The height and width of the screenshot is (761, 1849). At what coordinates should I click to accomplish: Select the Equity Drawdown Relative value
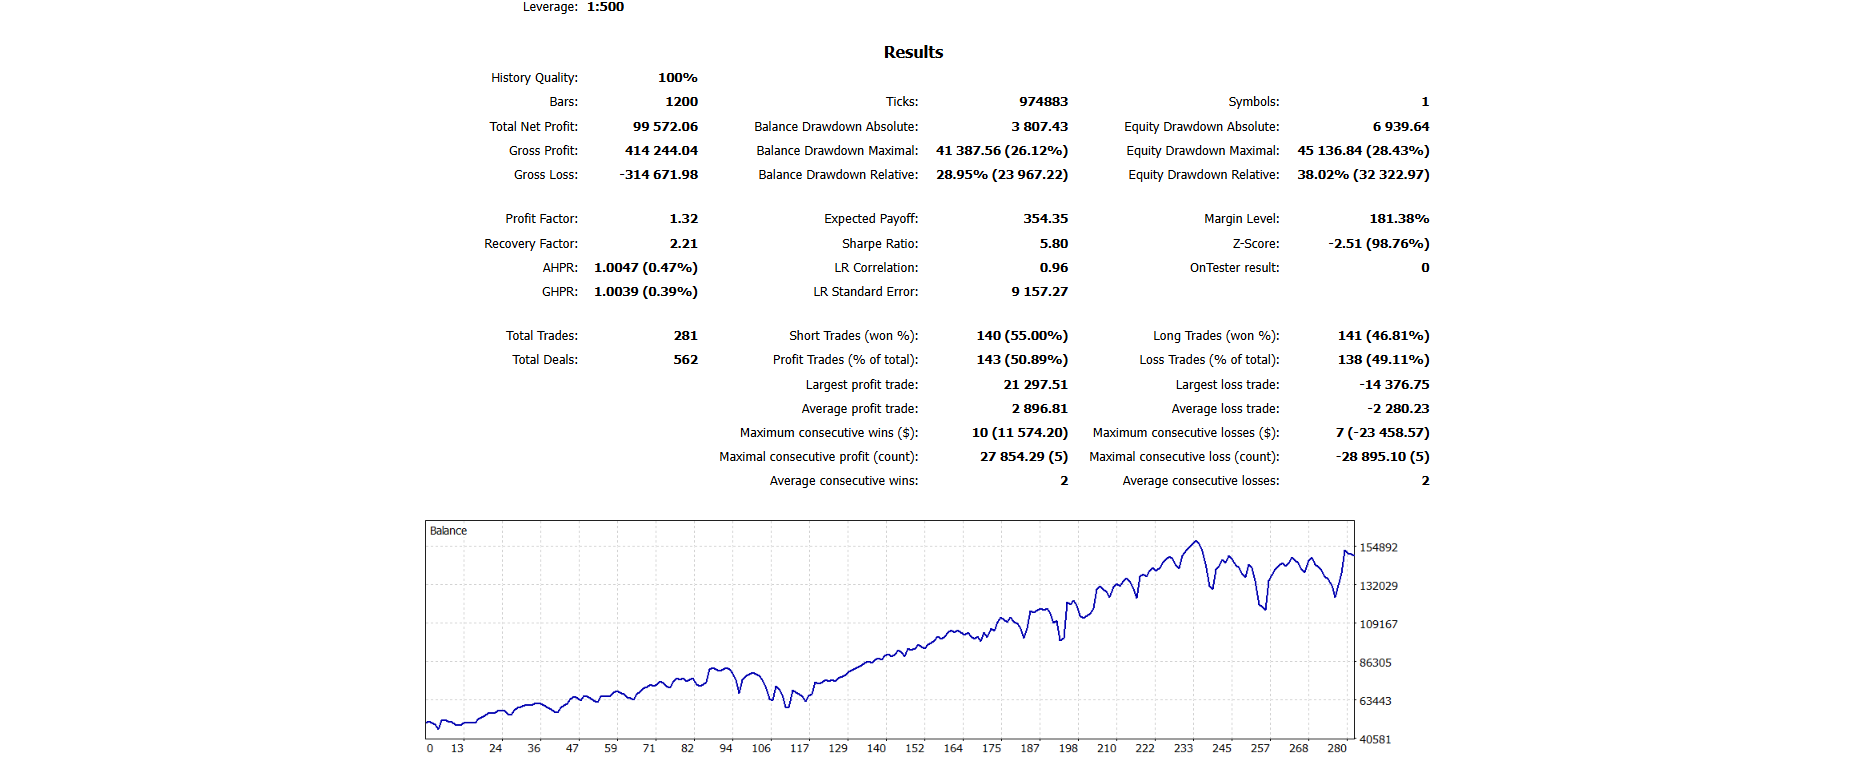point(1363,175)
